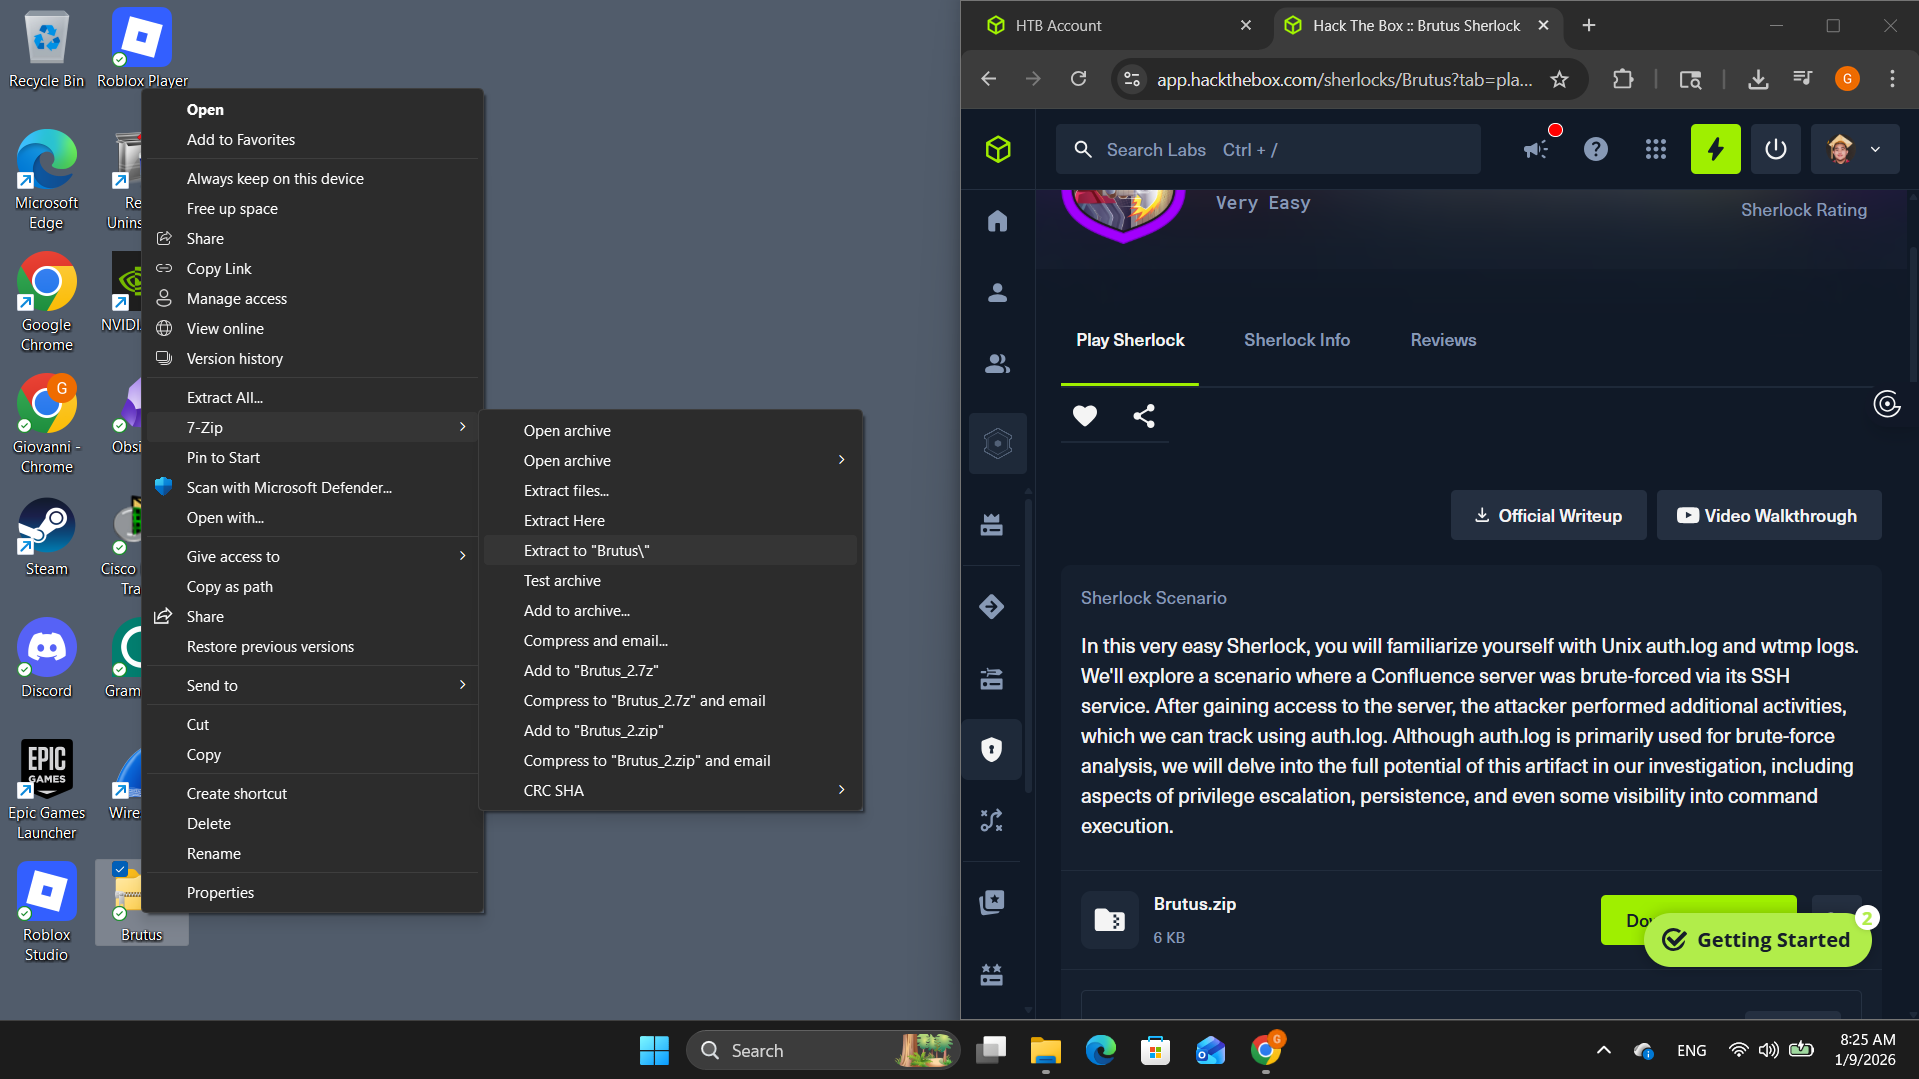Screen dimensions: 1919x1079
Task: Open the Recycle Bin desktop icon
Action: point(46,50)
